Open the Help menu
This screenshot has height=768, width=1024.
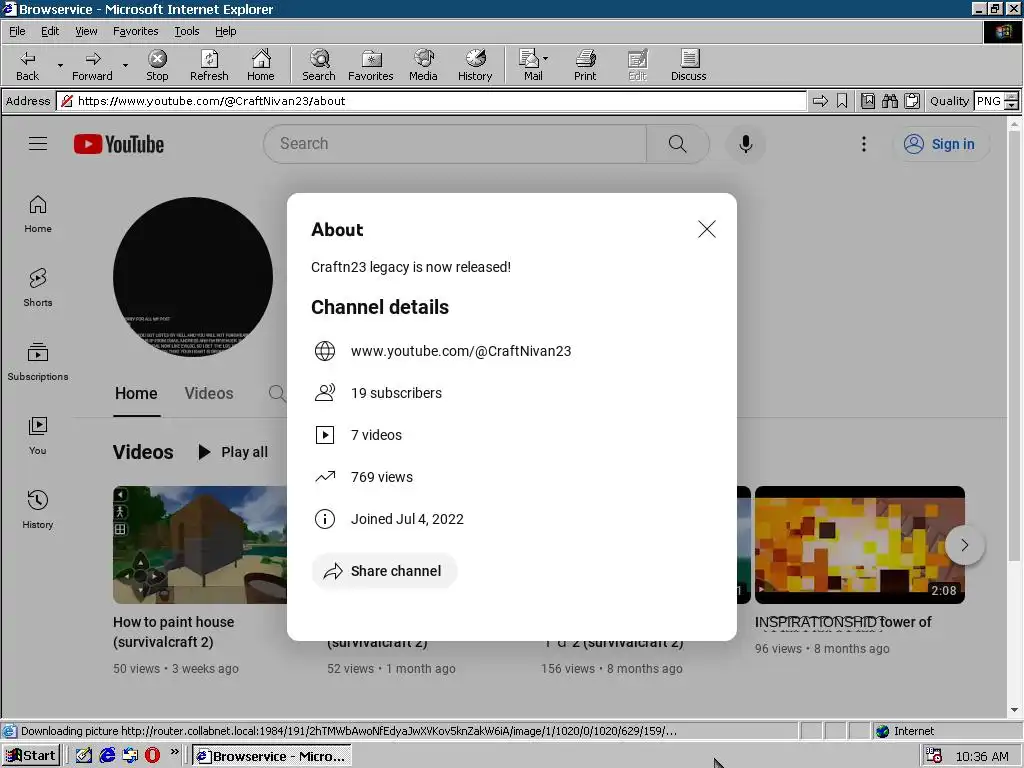(225, 31)
